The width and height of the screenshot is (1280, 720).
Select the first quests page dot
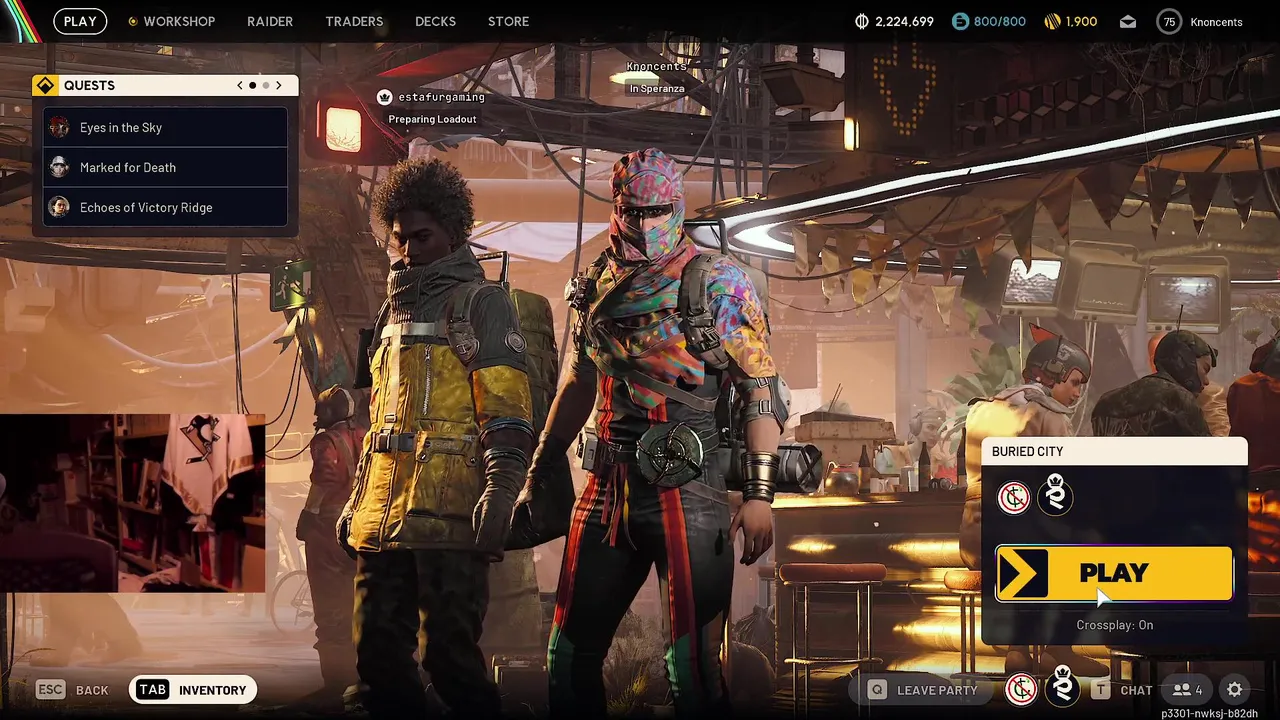(x=252, y=86)
